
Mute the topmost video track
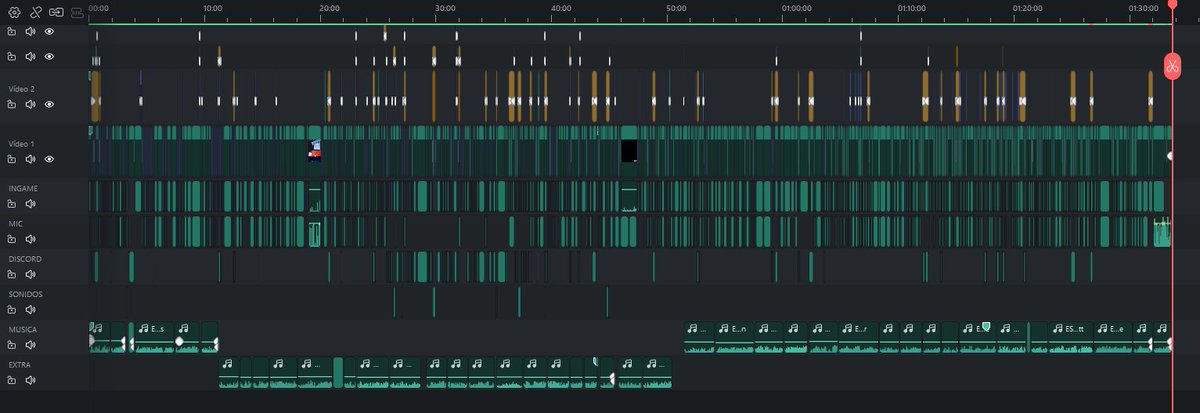point(30,32)
